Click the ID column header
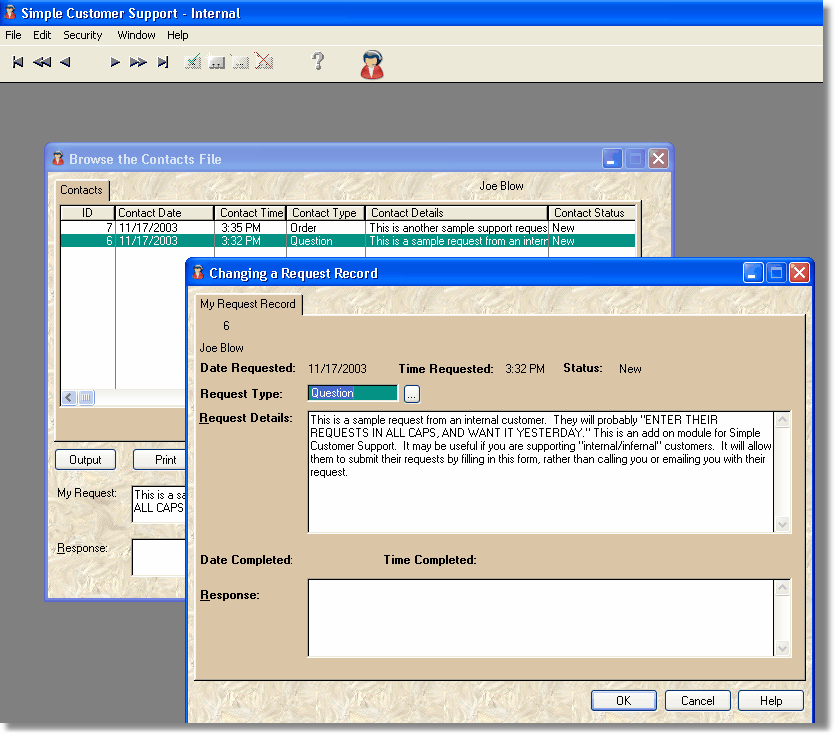The height and width of the screenshot is (735, 835). click(x=87, y=213)
